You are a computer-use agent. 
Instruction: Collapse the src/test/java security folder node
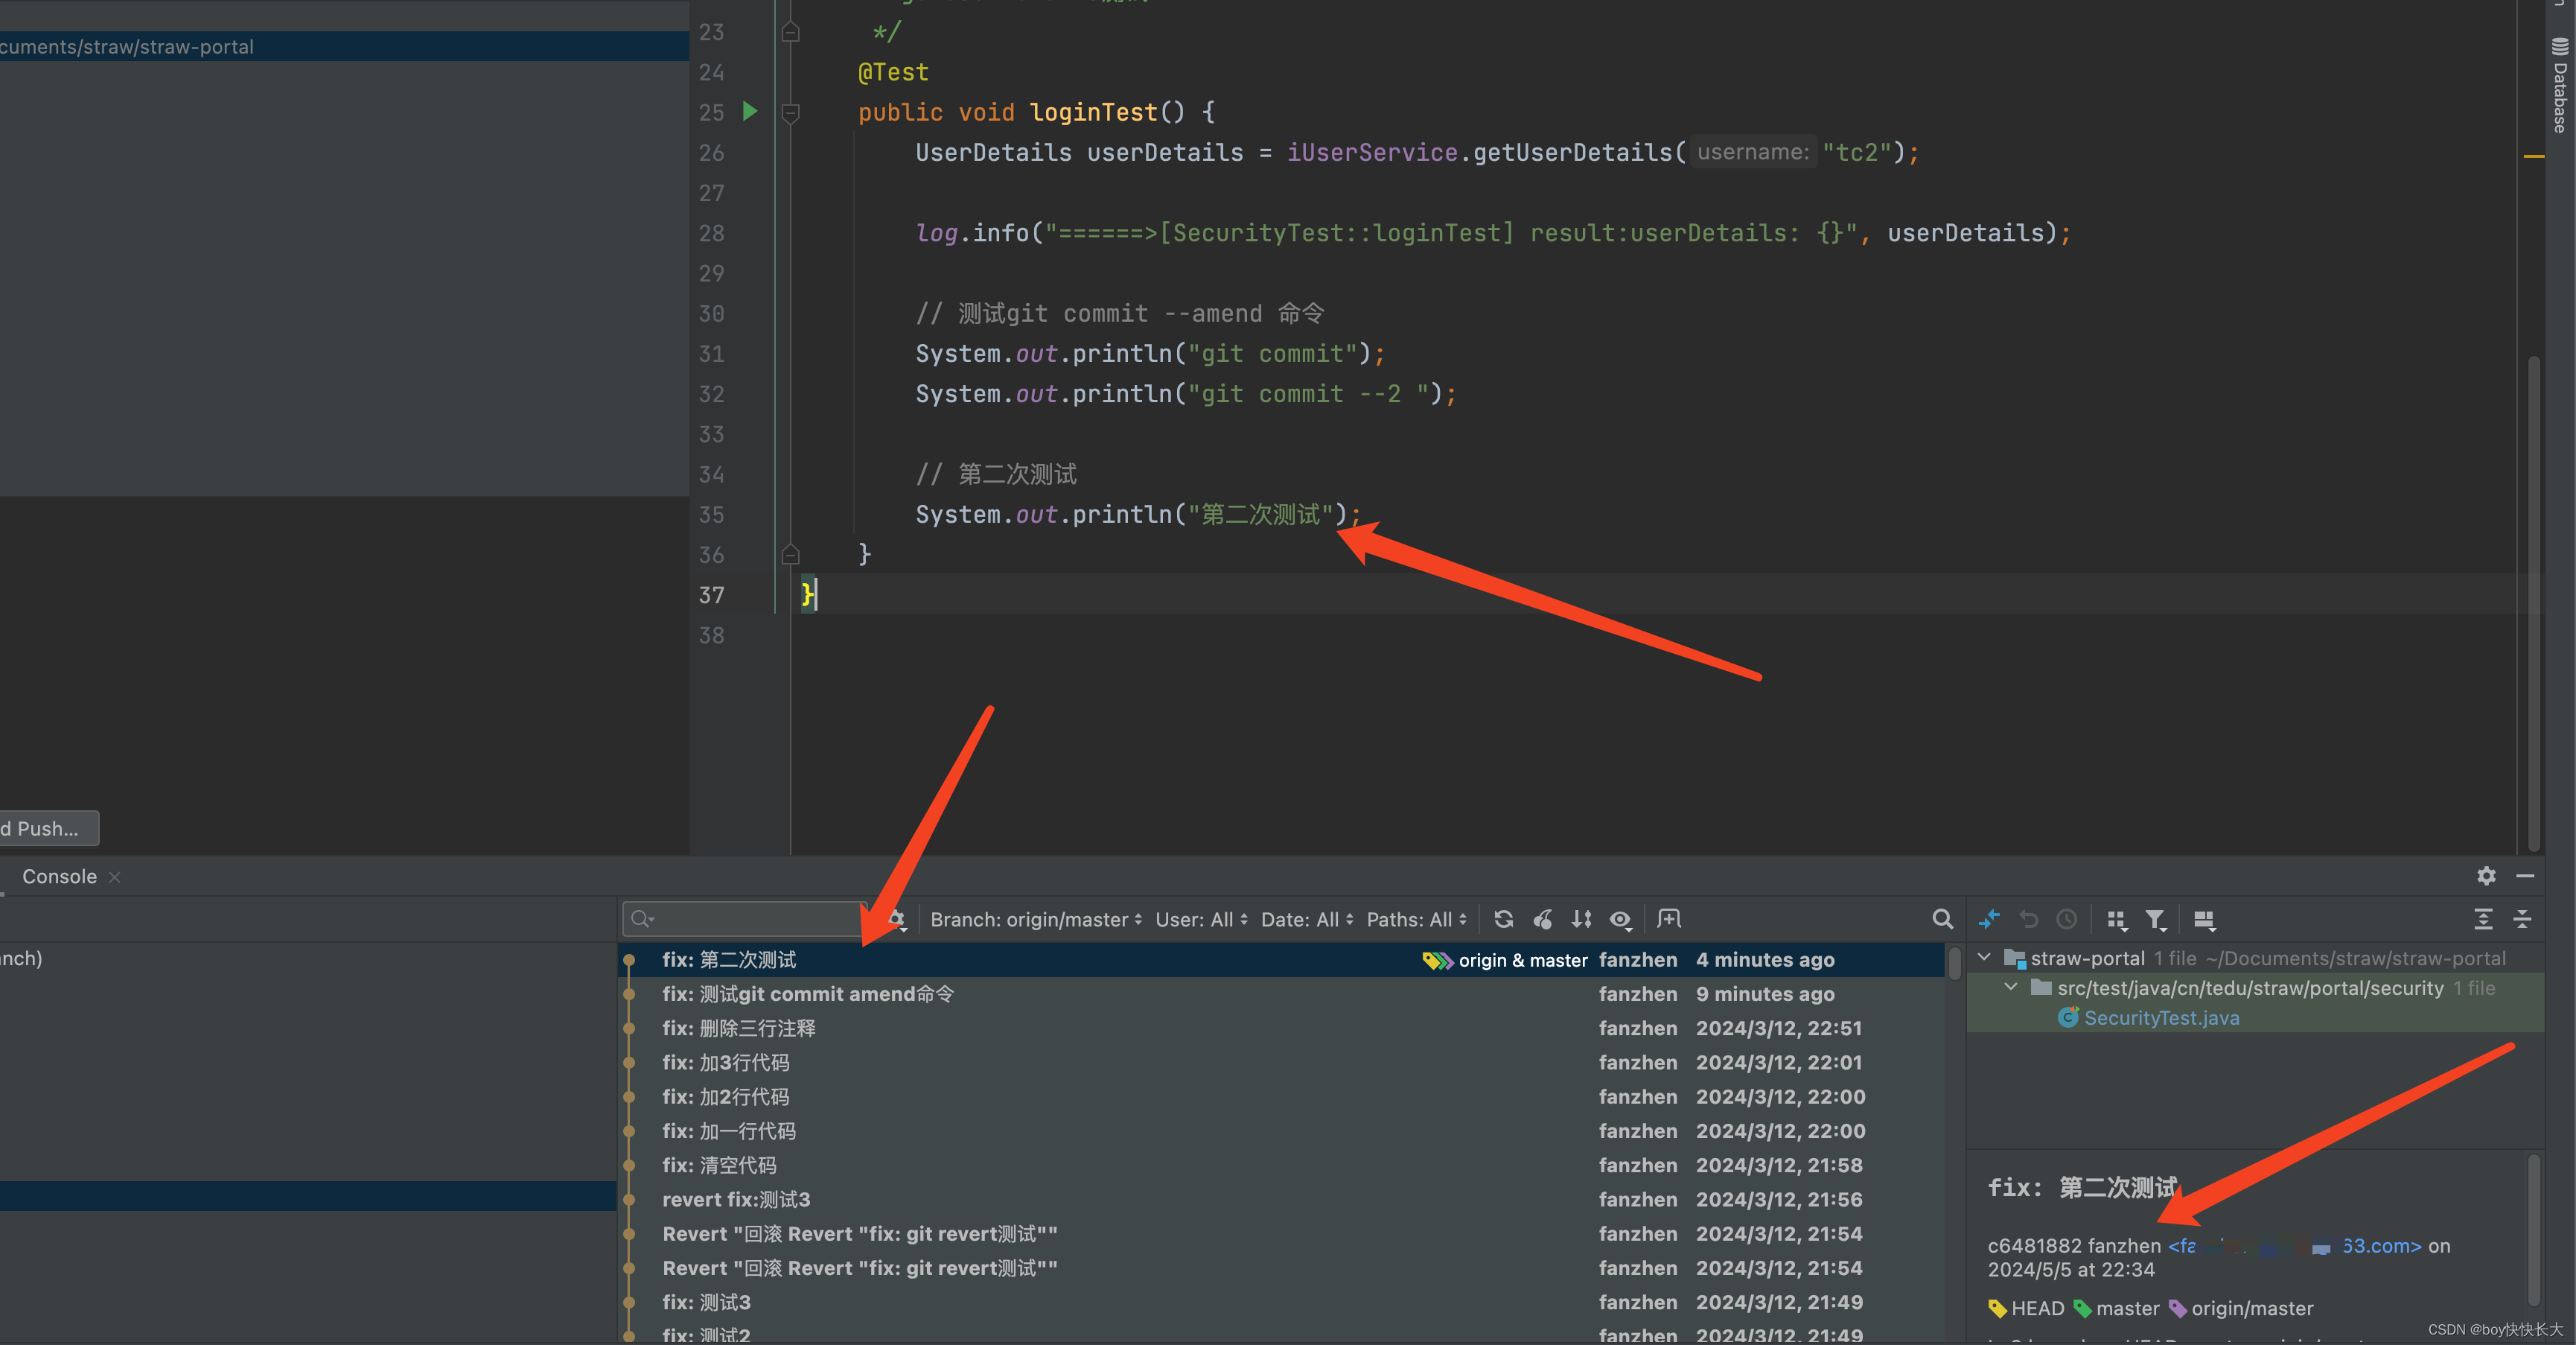coord(2011,988)
